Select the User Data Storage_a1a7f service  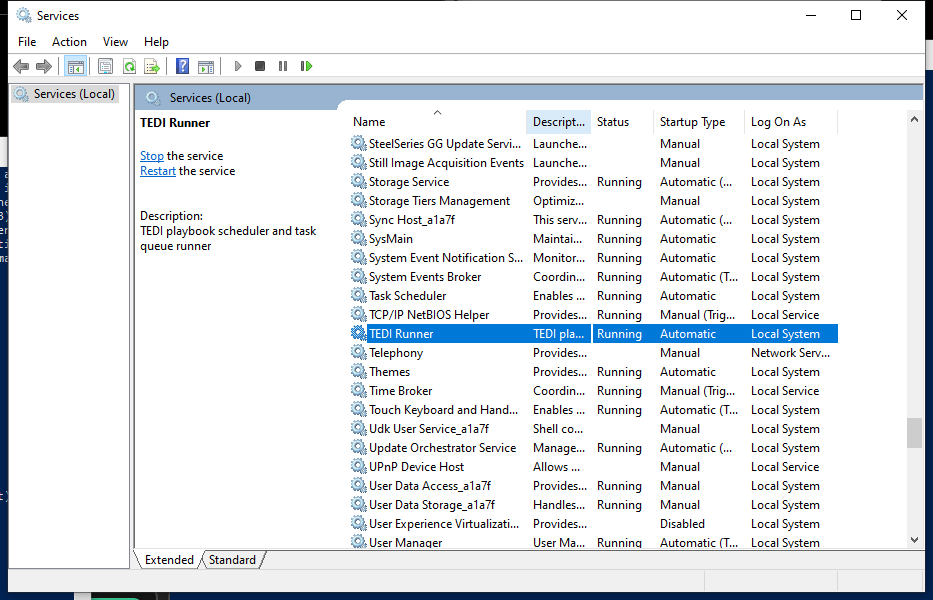tap(594, 505)
